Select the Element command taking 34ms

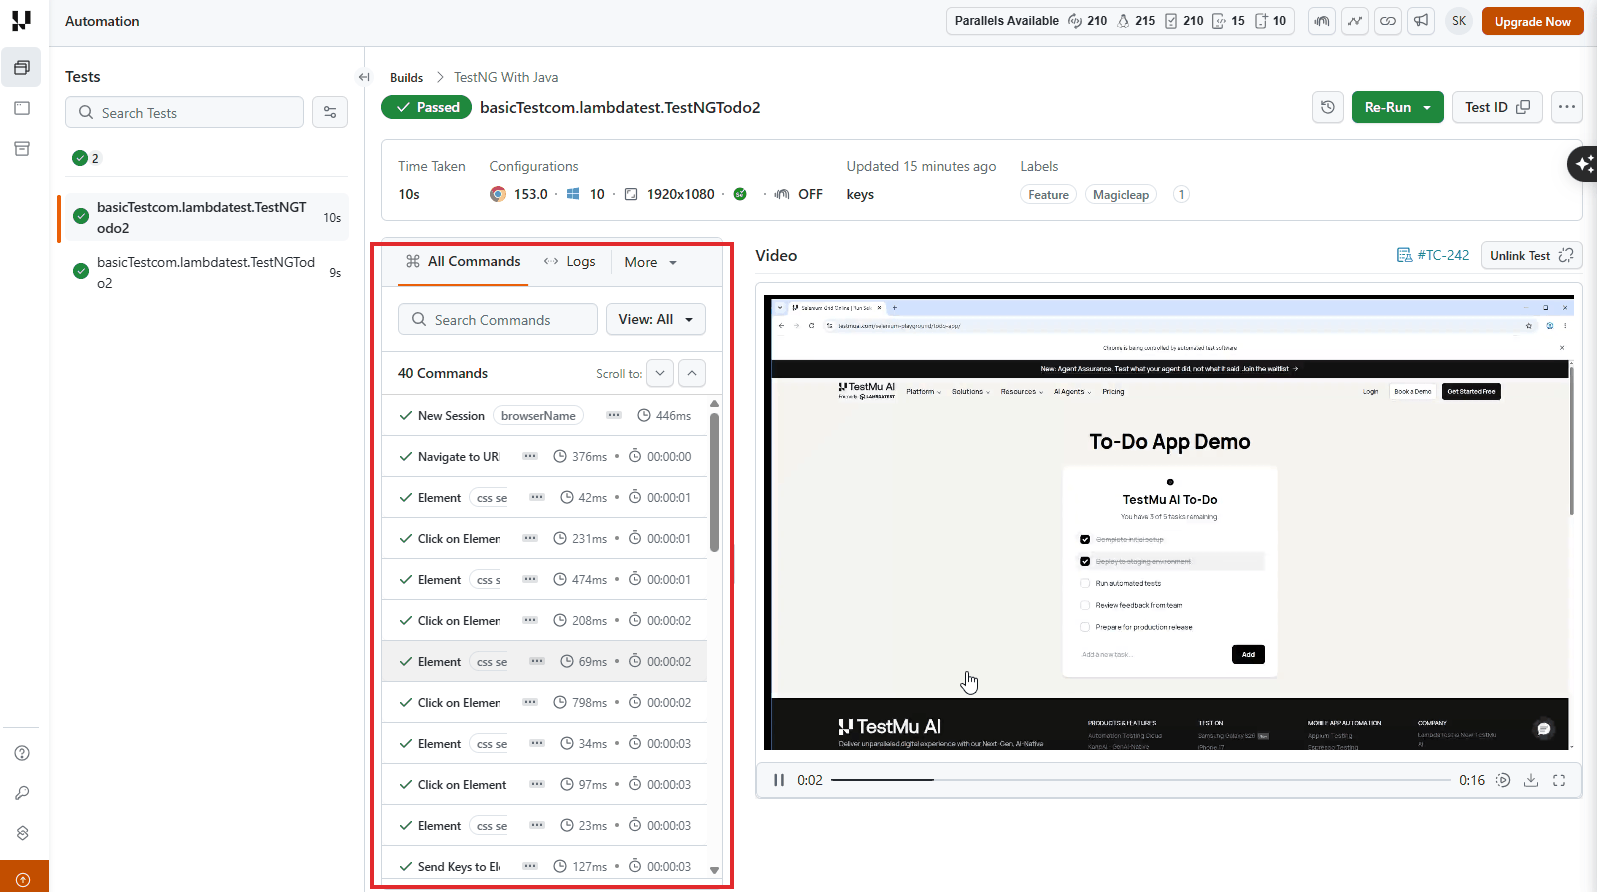tap(544, 743)
